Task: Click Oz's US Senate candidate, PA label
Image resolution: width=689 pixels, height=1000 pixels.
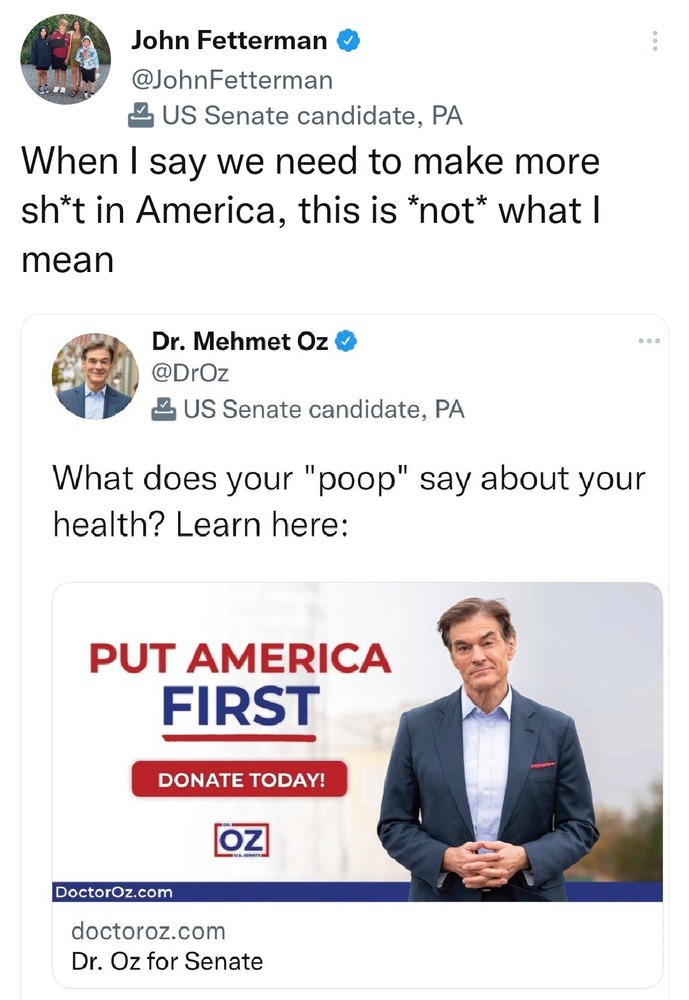Action: (322, 409)
